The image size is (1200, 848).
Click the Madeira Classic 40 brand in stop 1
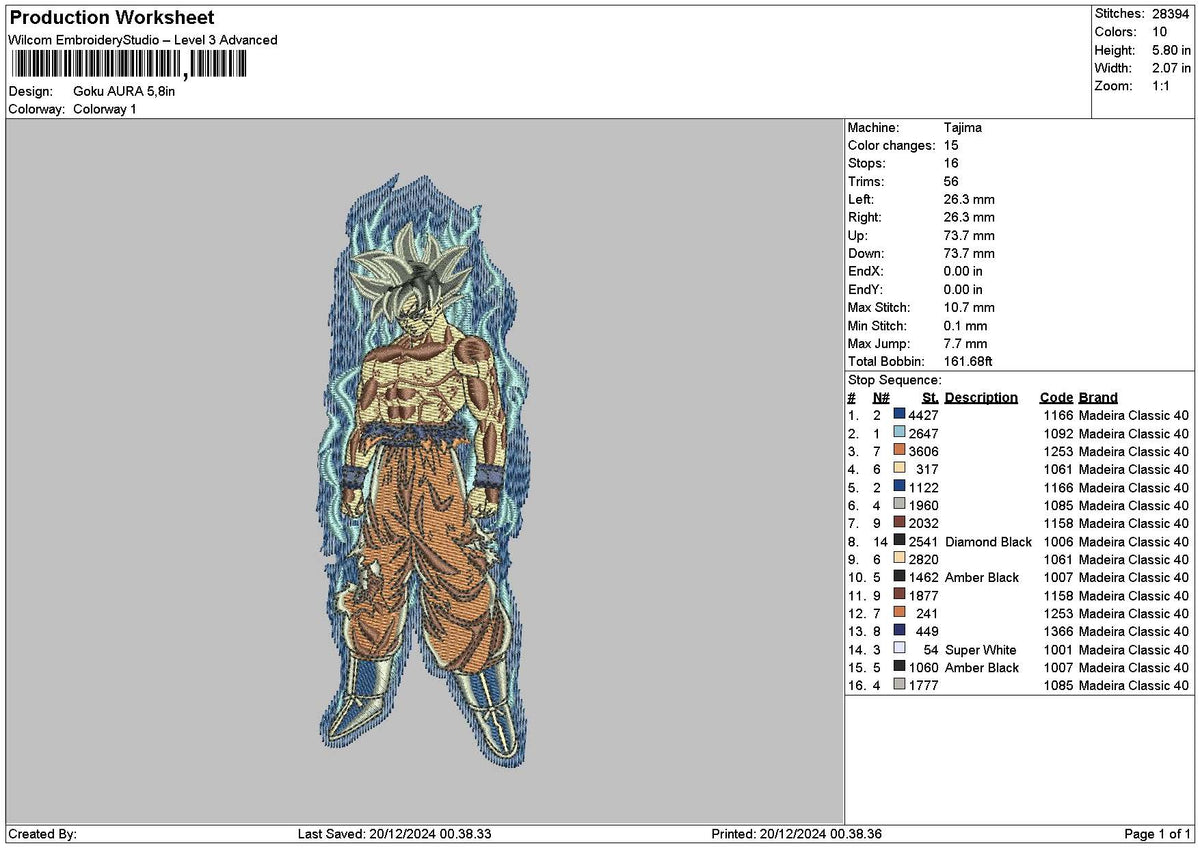(x=1134, y=415)
